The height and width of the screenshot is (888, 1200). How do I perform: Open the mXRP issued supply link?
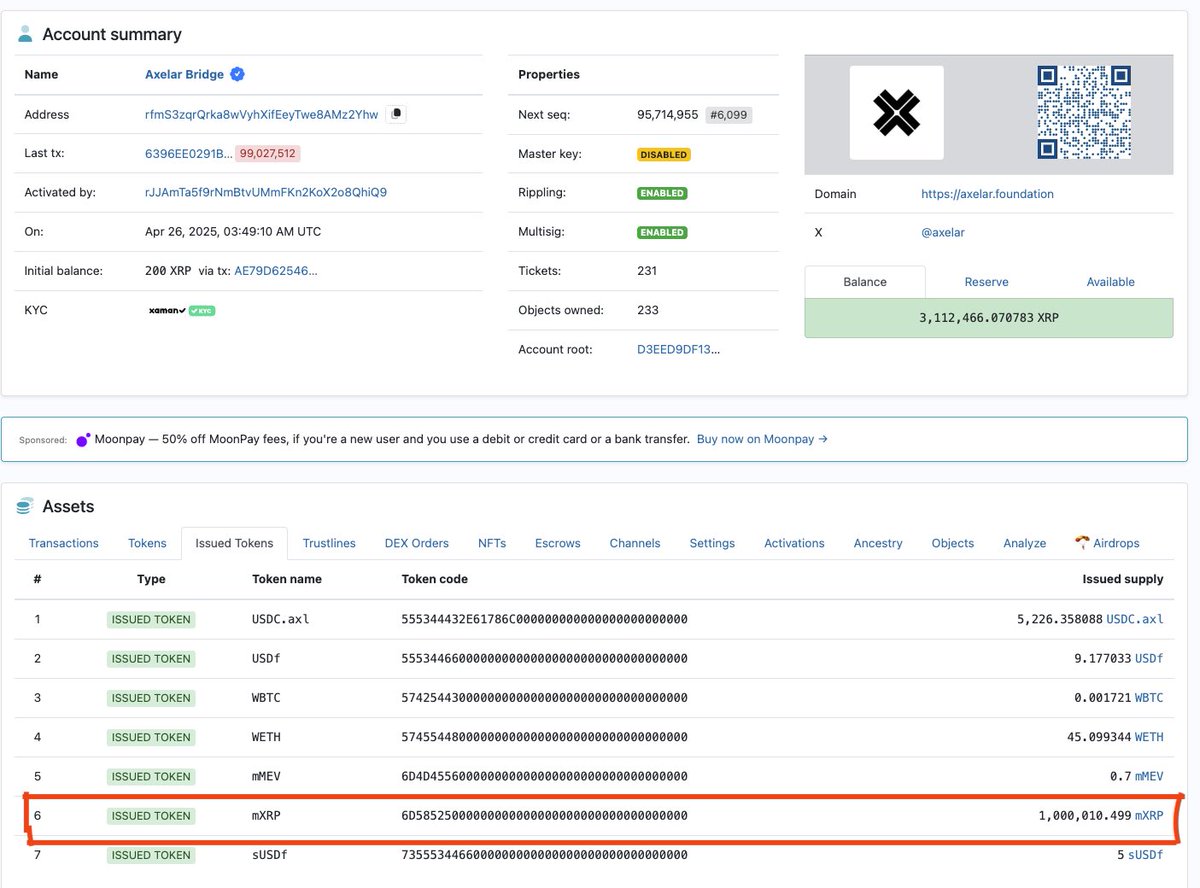point(1149,815)
